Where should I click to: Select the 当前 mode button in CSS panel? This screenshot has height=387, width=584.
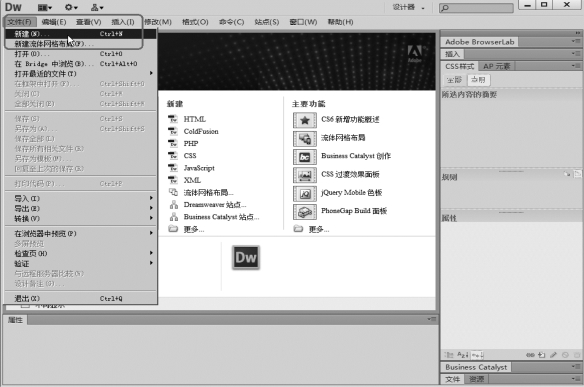478,80
